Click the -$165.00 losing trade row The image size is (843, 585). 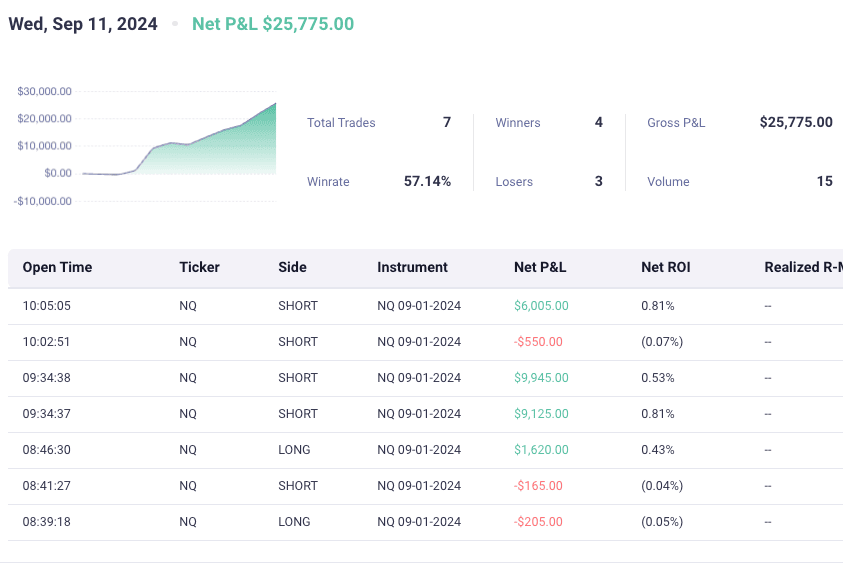point(538,486)
